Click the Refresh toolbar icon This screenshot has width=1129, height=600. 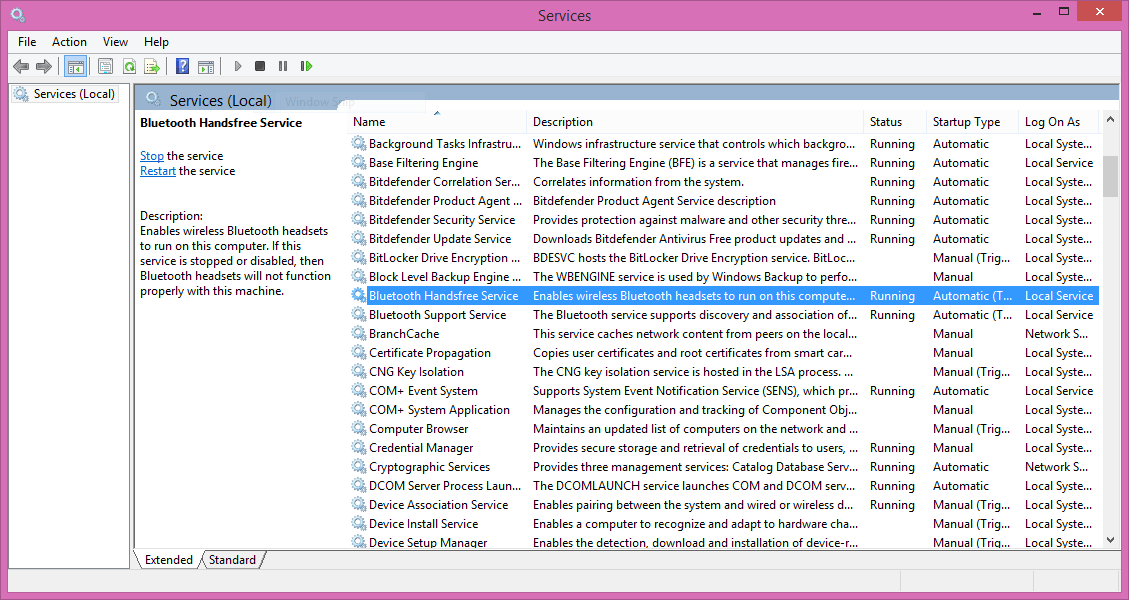pyautogui.click(x=129, y=66)
